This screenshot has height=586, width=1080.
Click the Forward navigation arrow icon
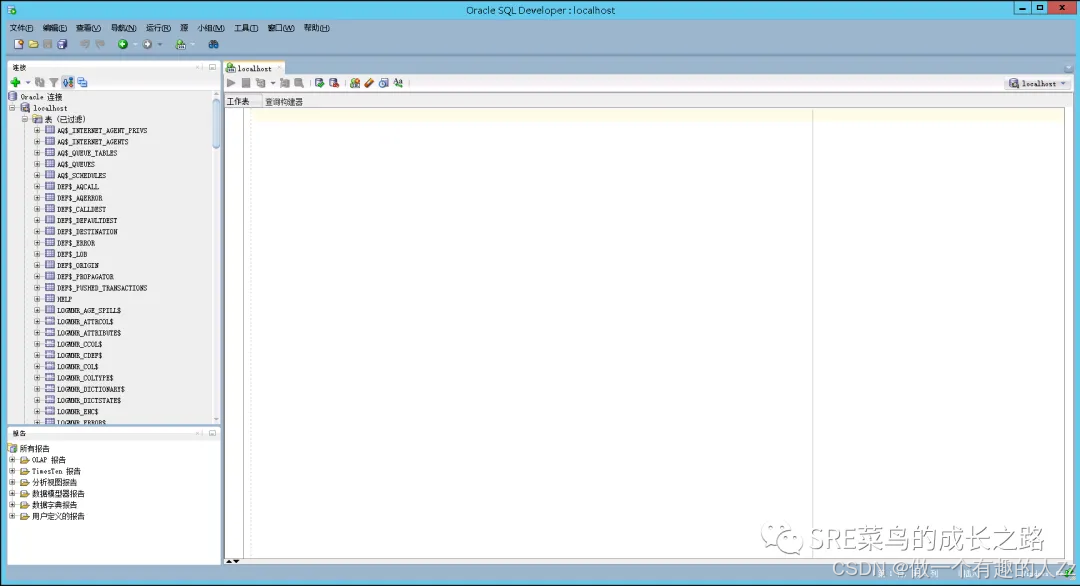(147, 44)
